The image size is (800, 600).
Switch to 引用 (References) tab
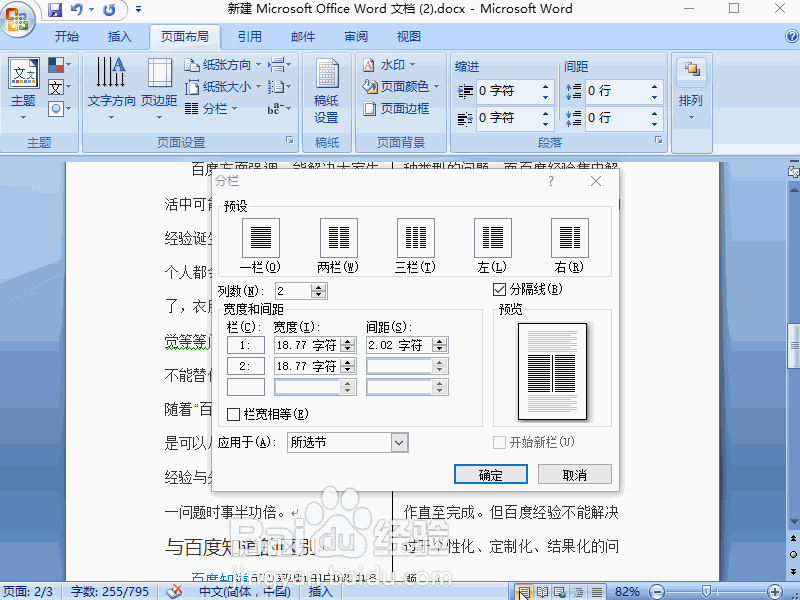[x=250, y=37]
